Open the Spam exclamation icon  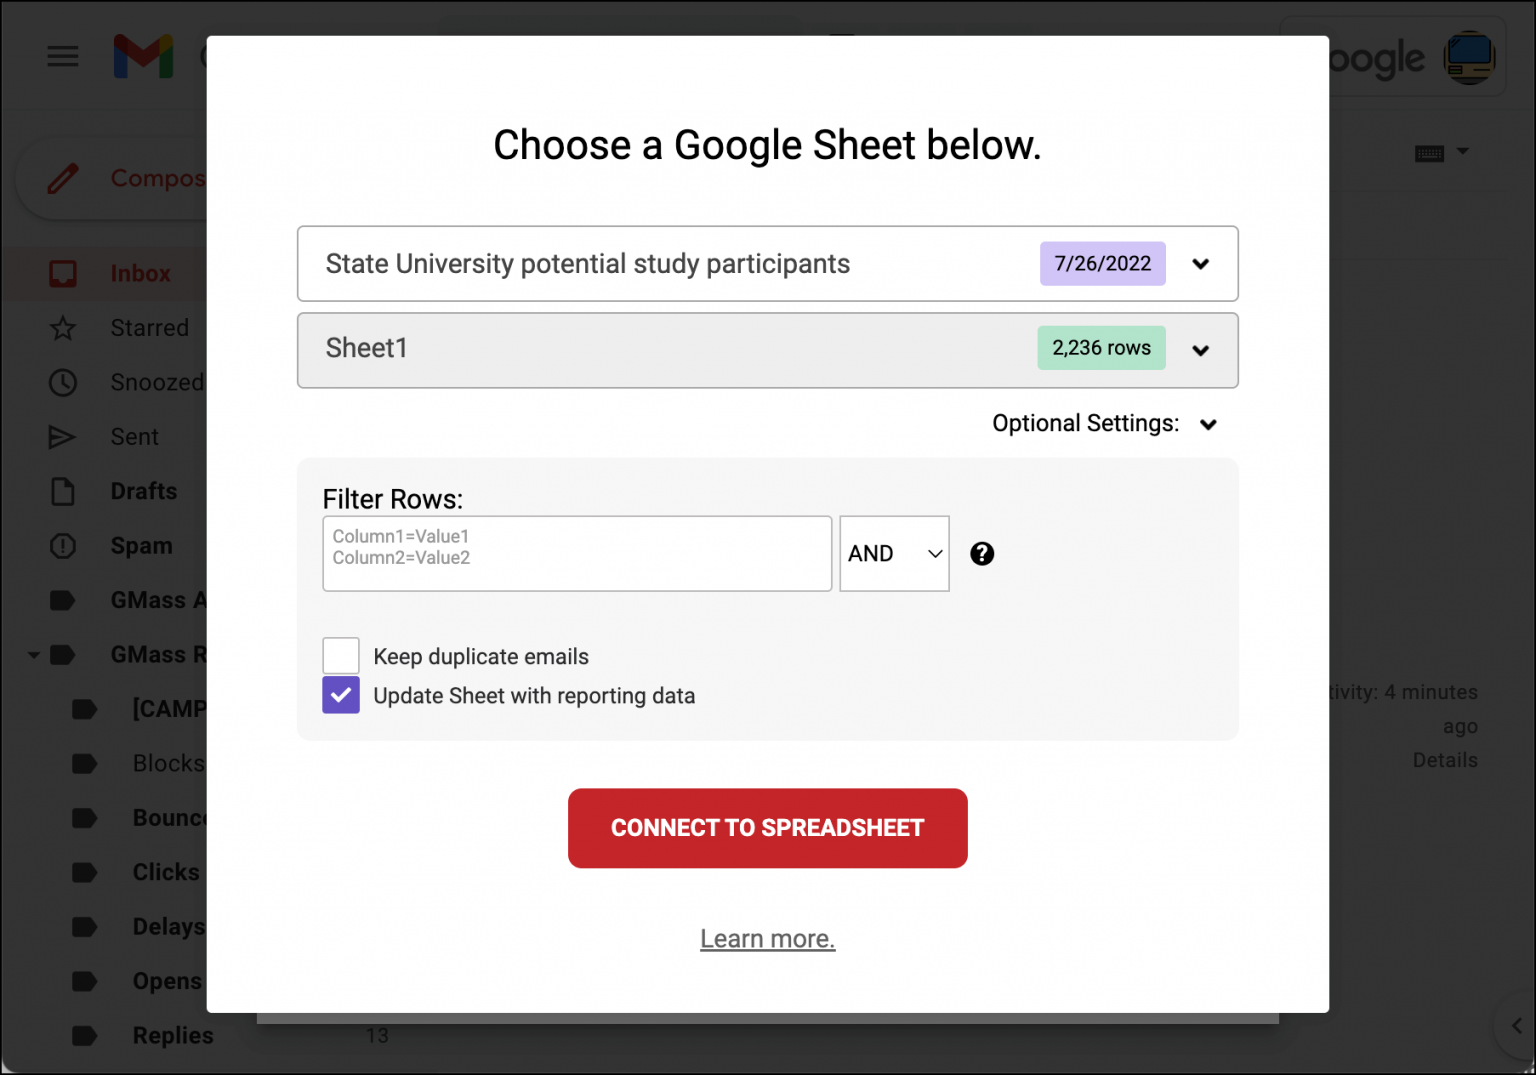click(x=63, y=545)
